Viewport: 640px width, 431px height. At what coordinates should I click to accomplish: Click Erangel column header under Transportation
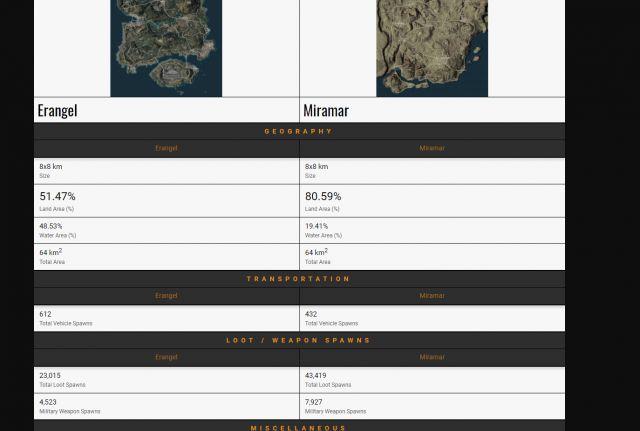(x=166, y=295)
